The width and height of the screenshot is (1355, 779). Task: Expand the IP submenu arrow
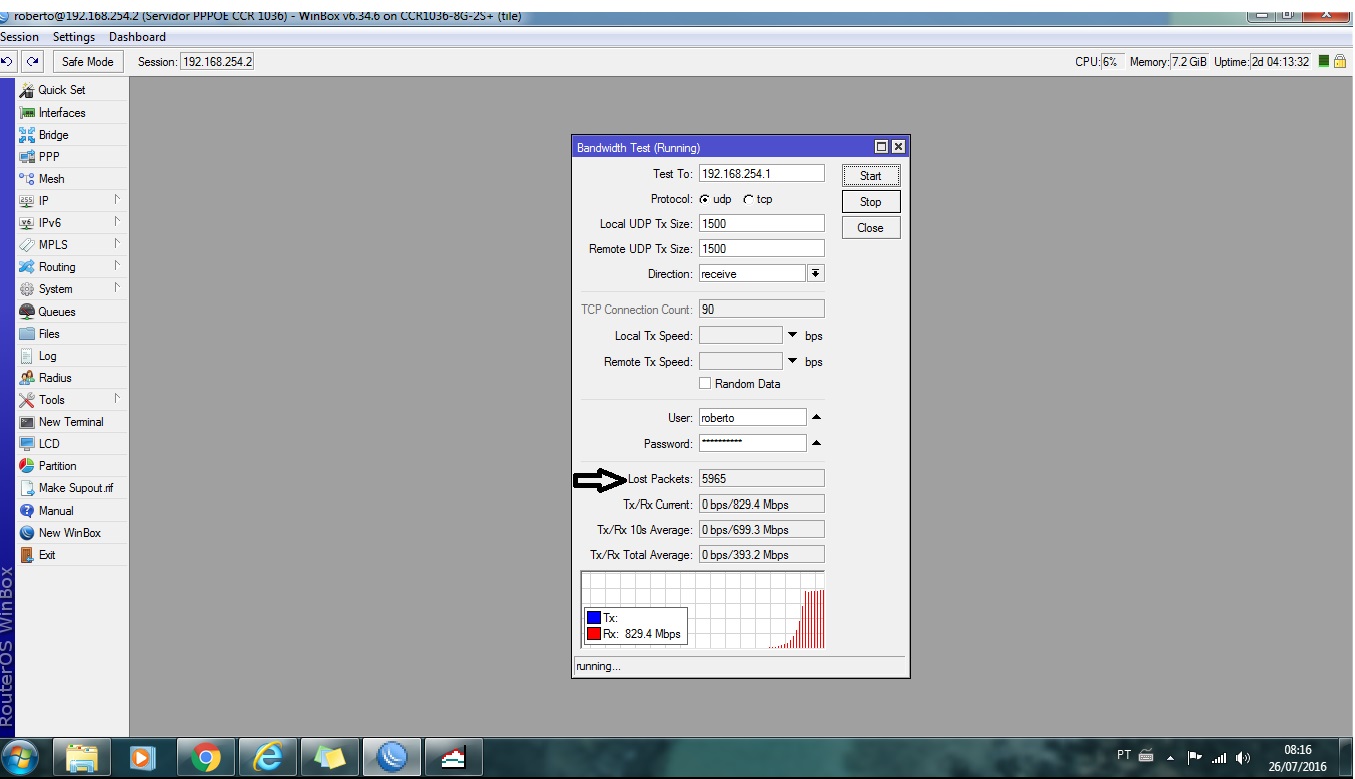click(x=117, y=200)
